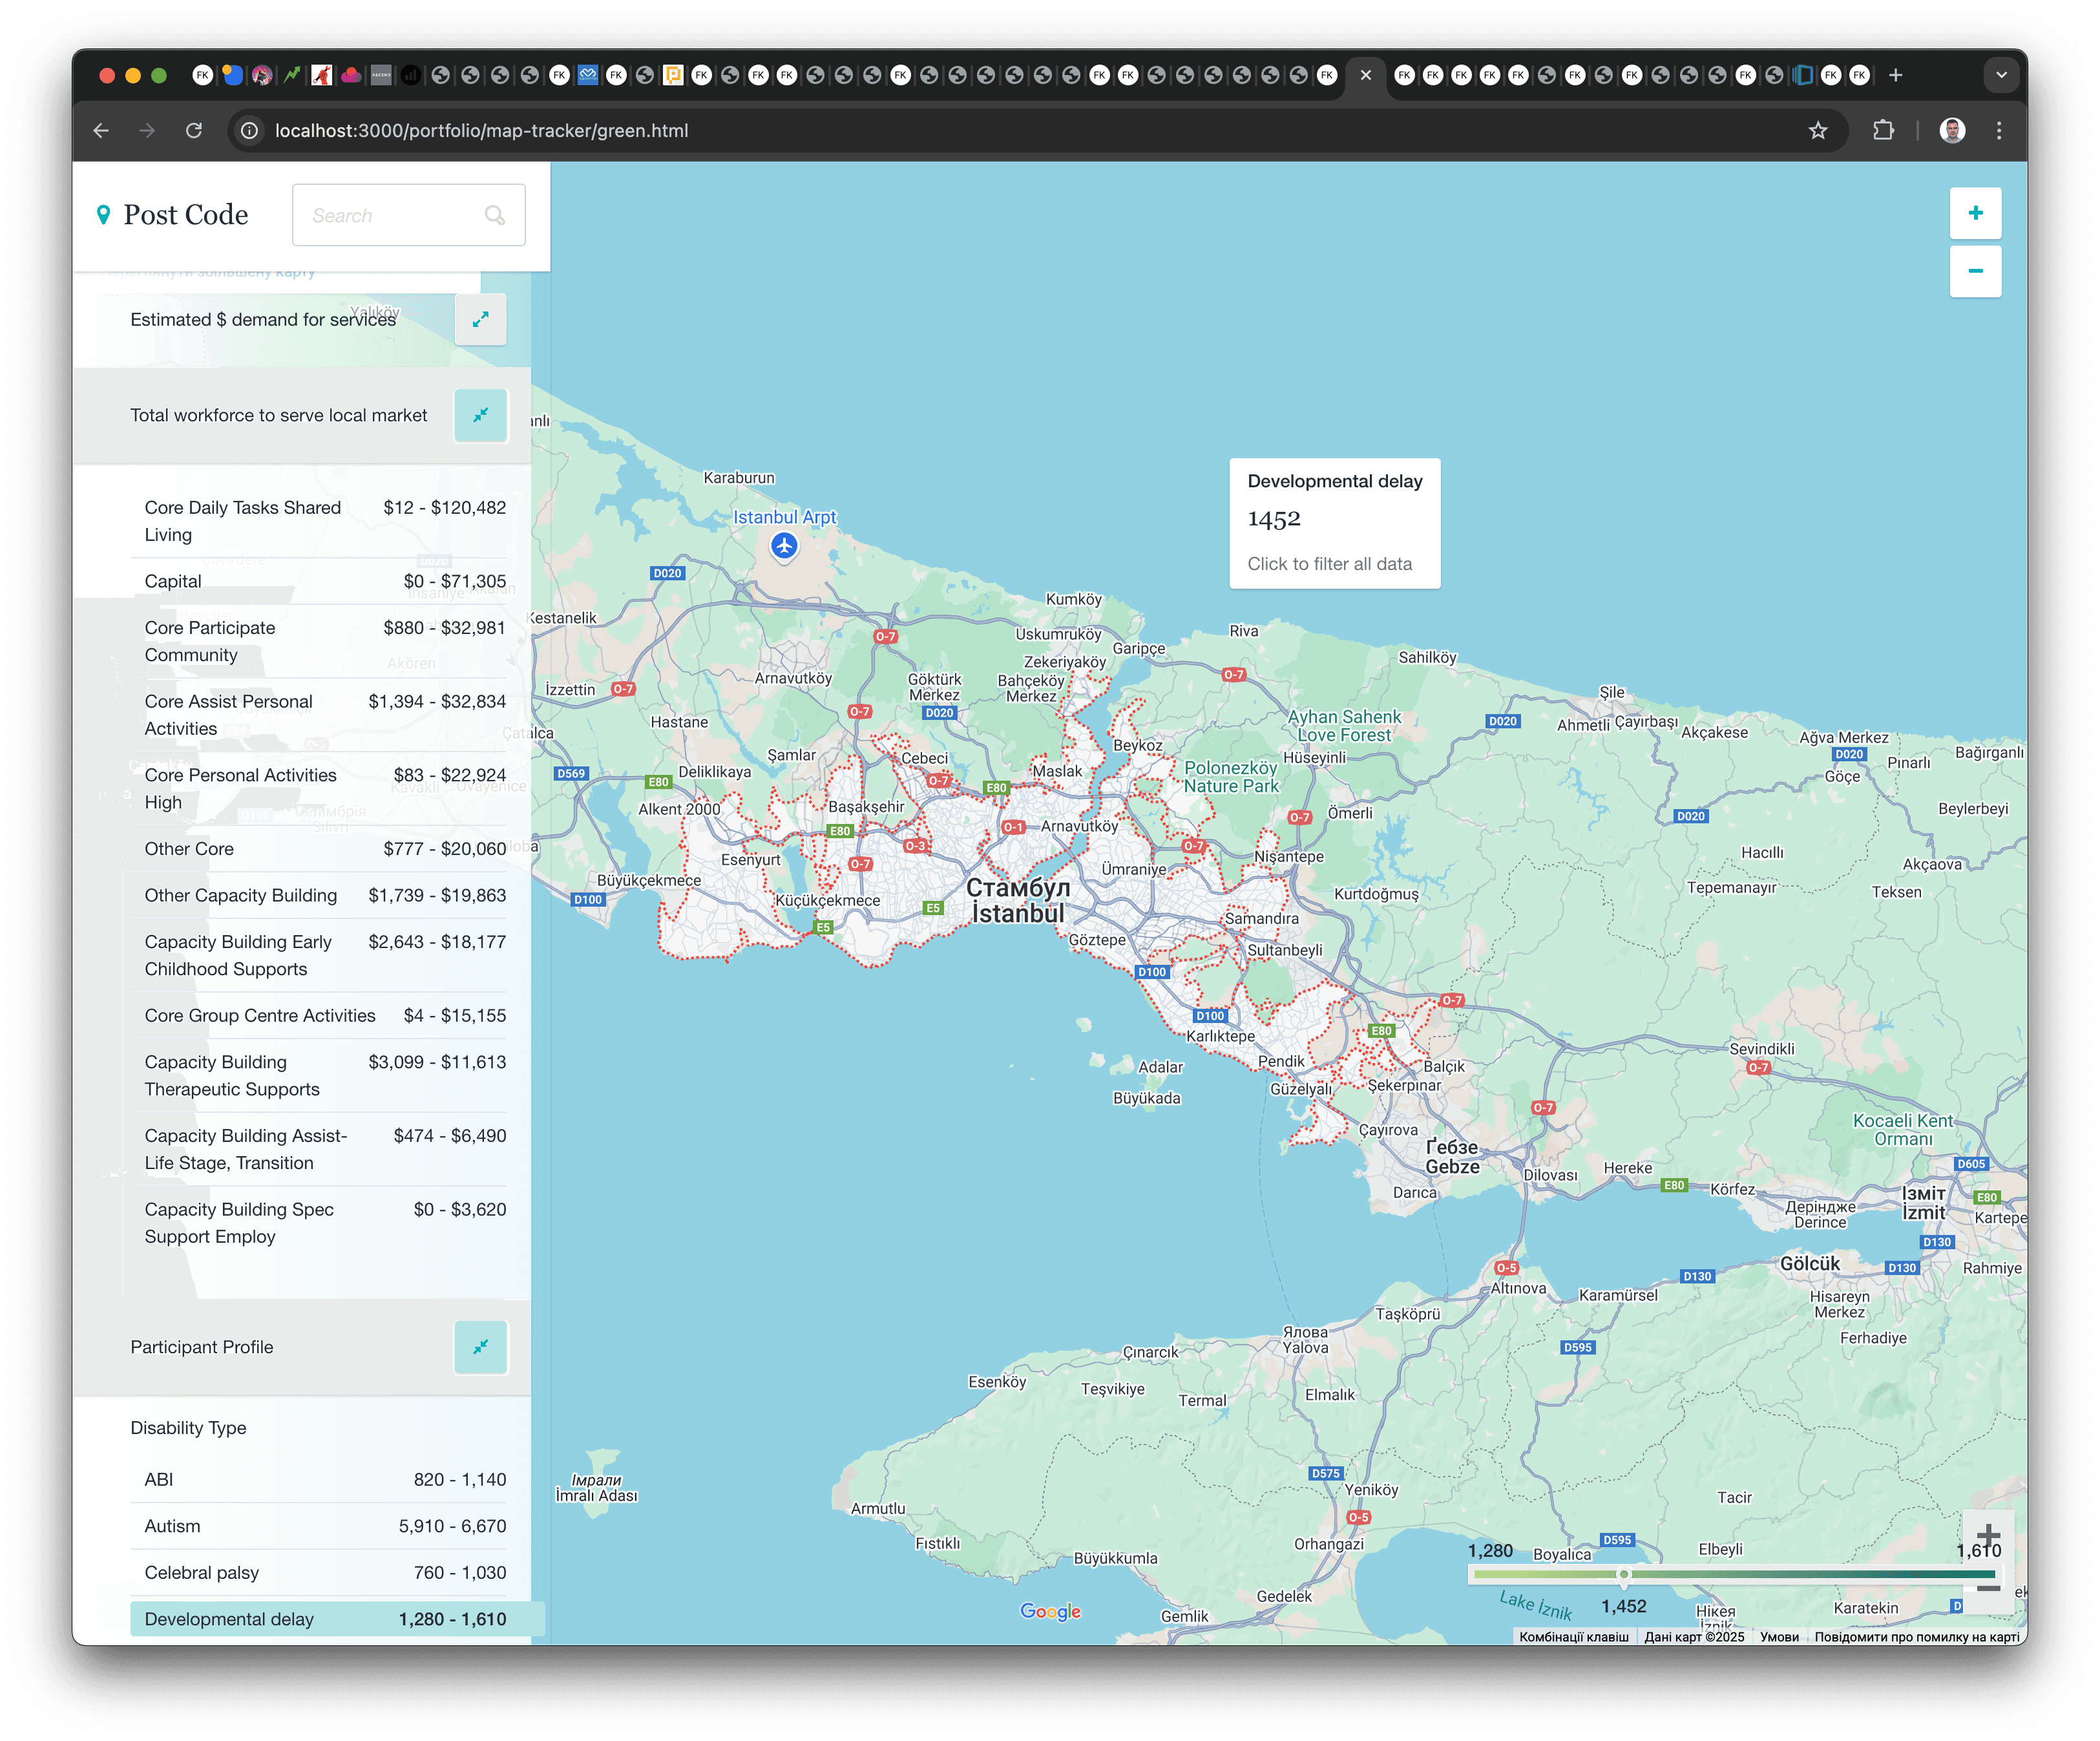Zoom out with the minus map button
The image size is (2100, 1741).
[x=1975, y=271]
